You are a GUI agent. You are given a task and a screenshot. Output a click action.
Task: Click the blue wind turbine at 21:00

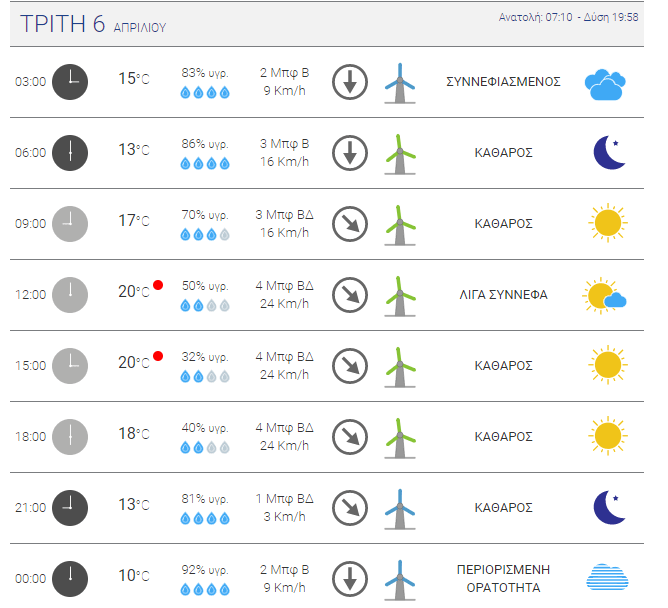point(400,509)
